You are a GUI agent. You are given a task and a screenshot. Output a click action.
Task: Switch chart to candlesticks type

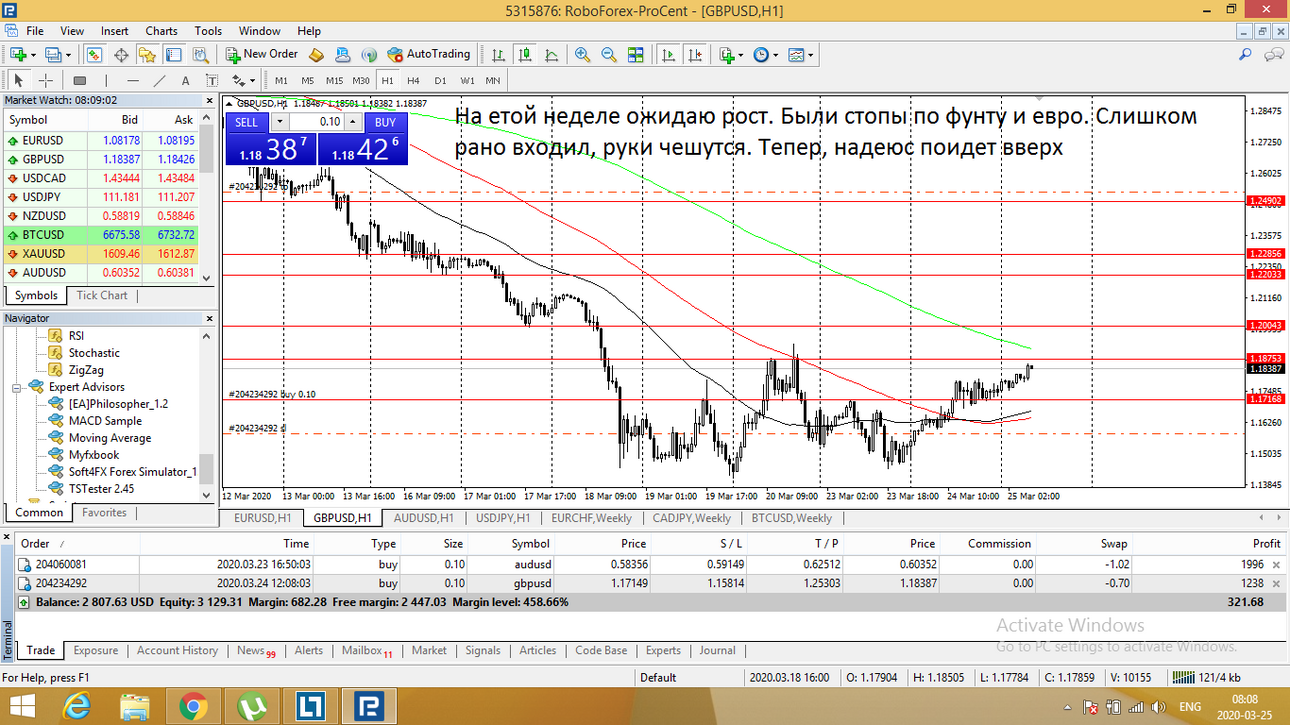click(x=524, y=55)
